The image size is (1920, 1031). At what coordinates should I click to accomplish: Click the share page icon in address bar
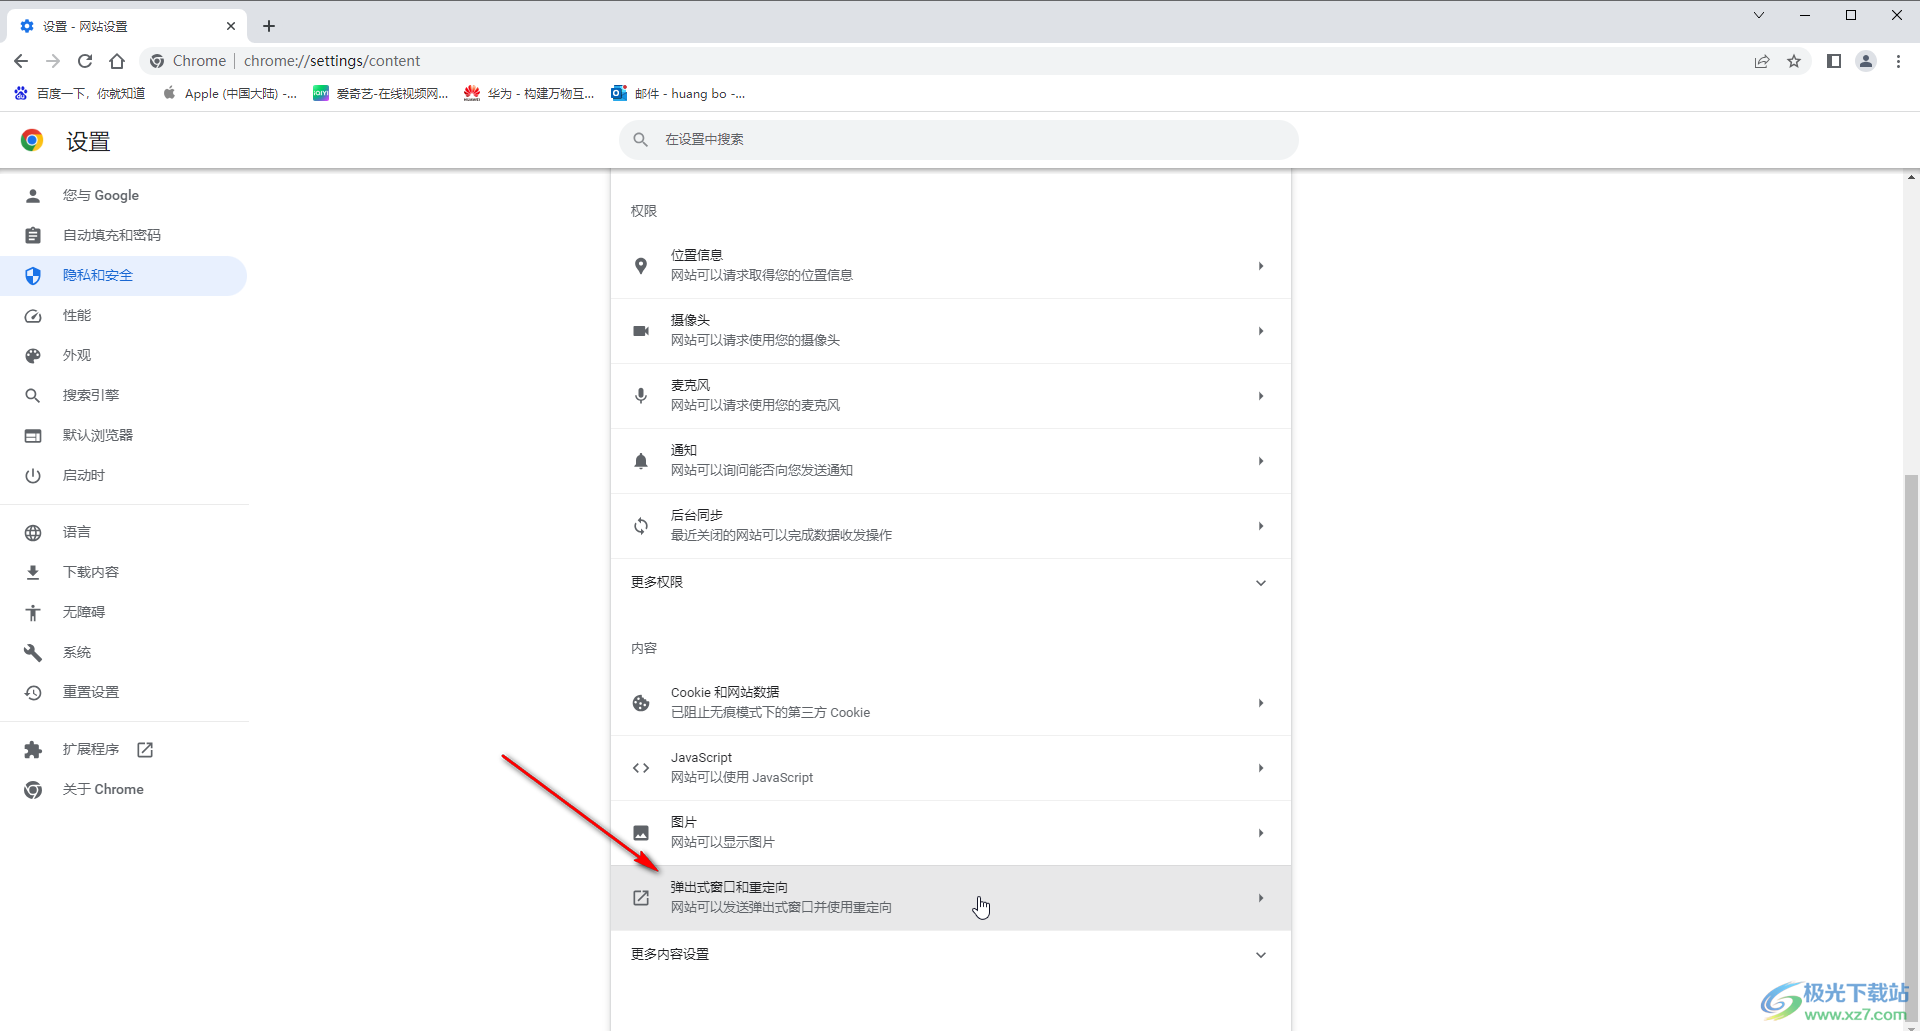point(1762,61)
